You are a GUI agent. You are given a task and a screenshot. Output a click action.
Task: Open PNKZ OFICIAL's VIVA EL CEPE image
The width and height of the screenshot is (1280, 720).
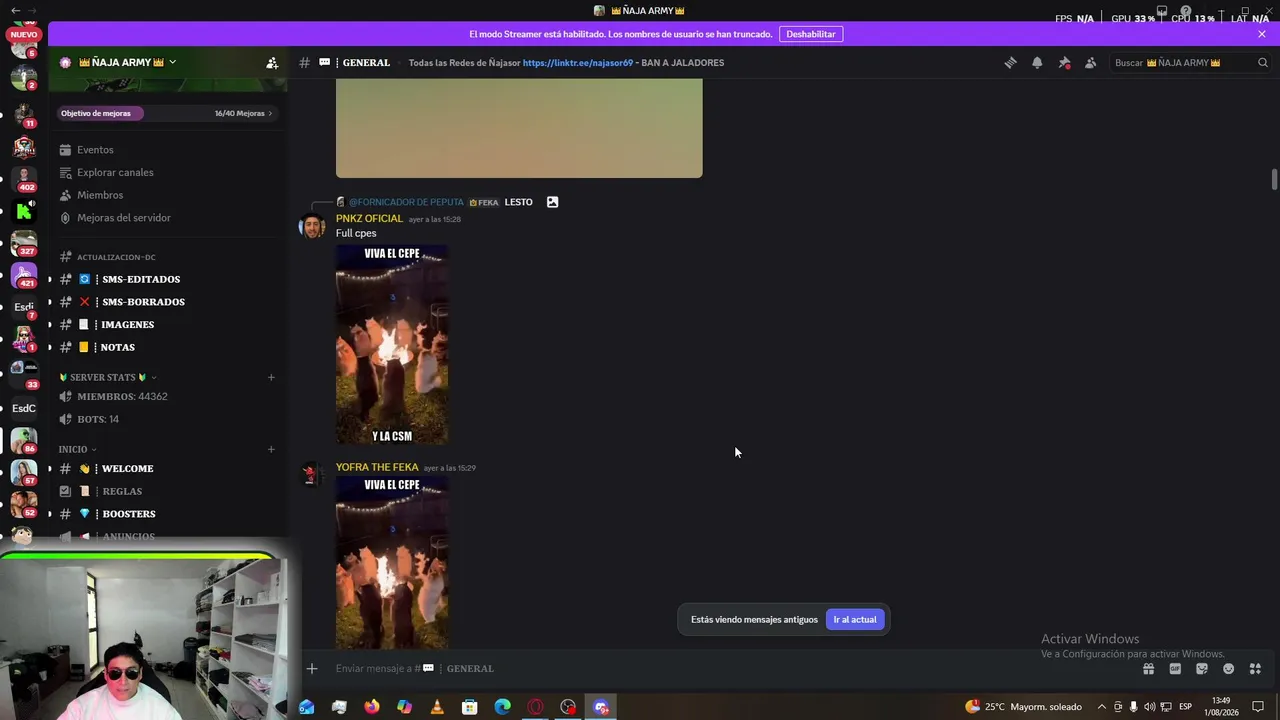392,344
